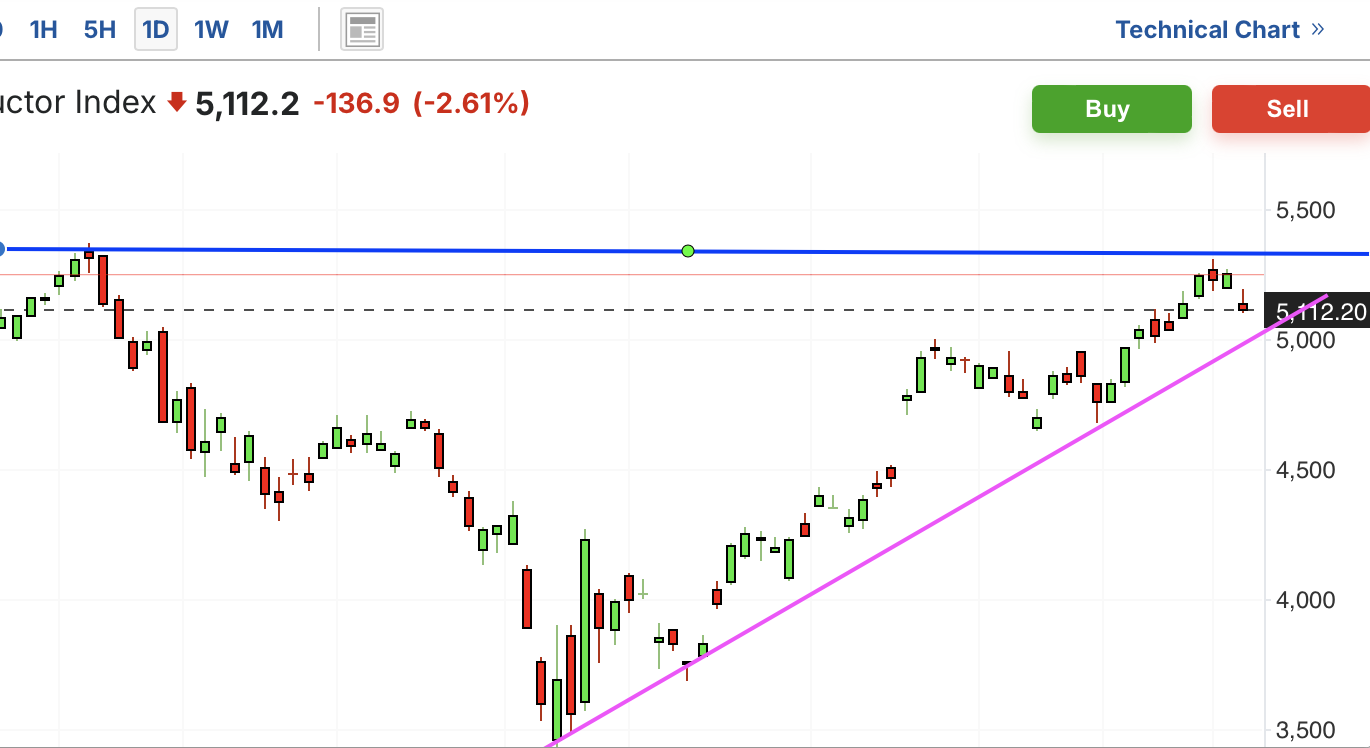Choose the 1M monthly timeframe
The width and height of the screenshot is (1370, 748).
[267, 30]
